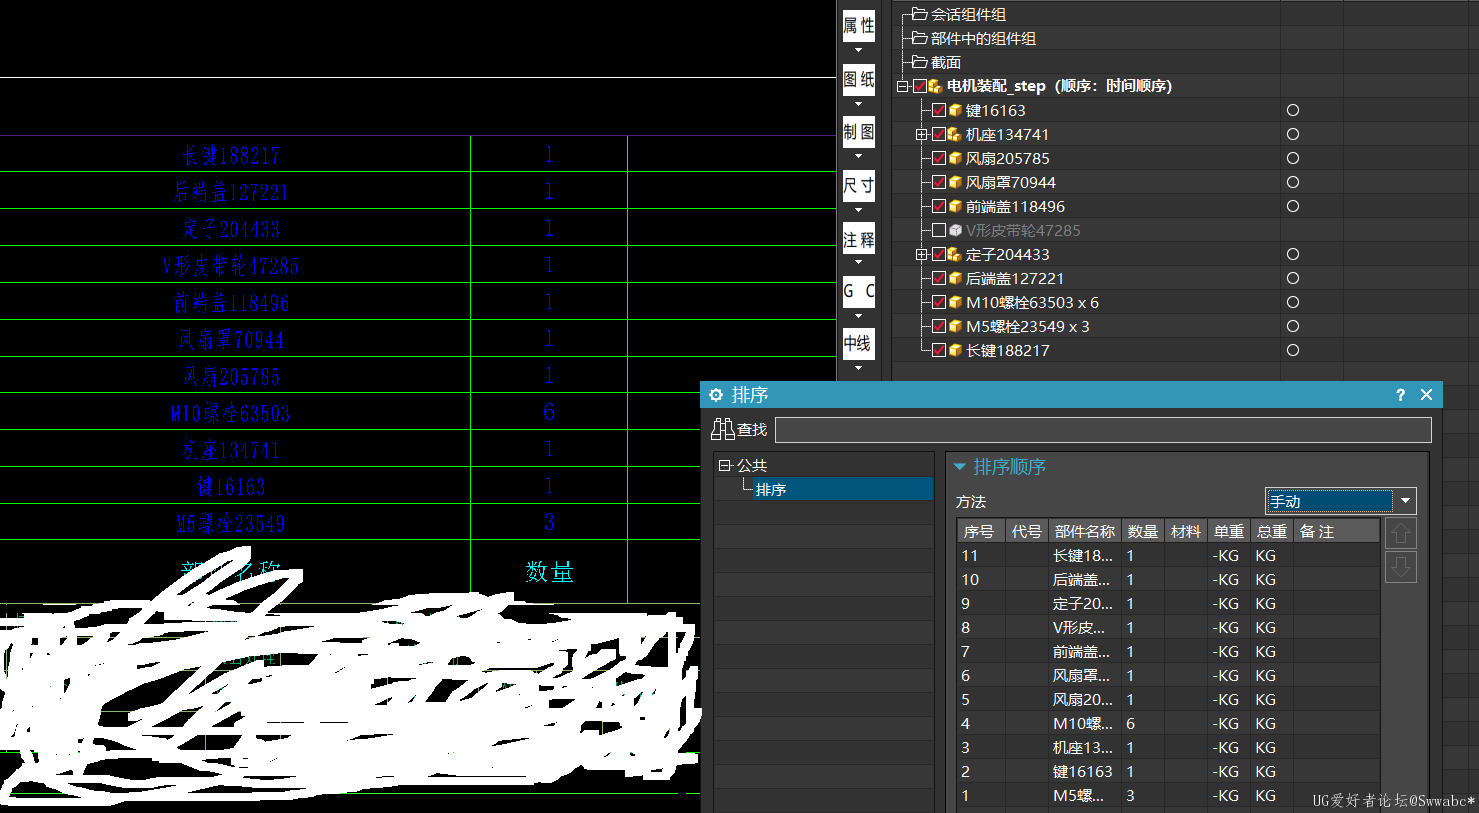Open the 方法 dropdown showing 手动
The width and height of the screenshot is (1479, 813).
(1341, 501)
